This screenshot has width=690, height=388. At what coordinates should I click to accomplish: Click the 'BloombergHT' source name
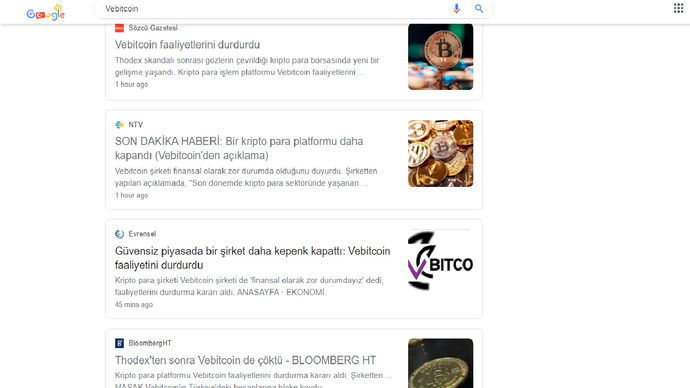150,343
